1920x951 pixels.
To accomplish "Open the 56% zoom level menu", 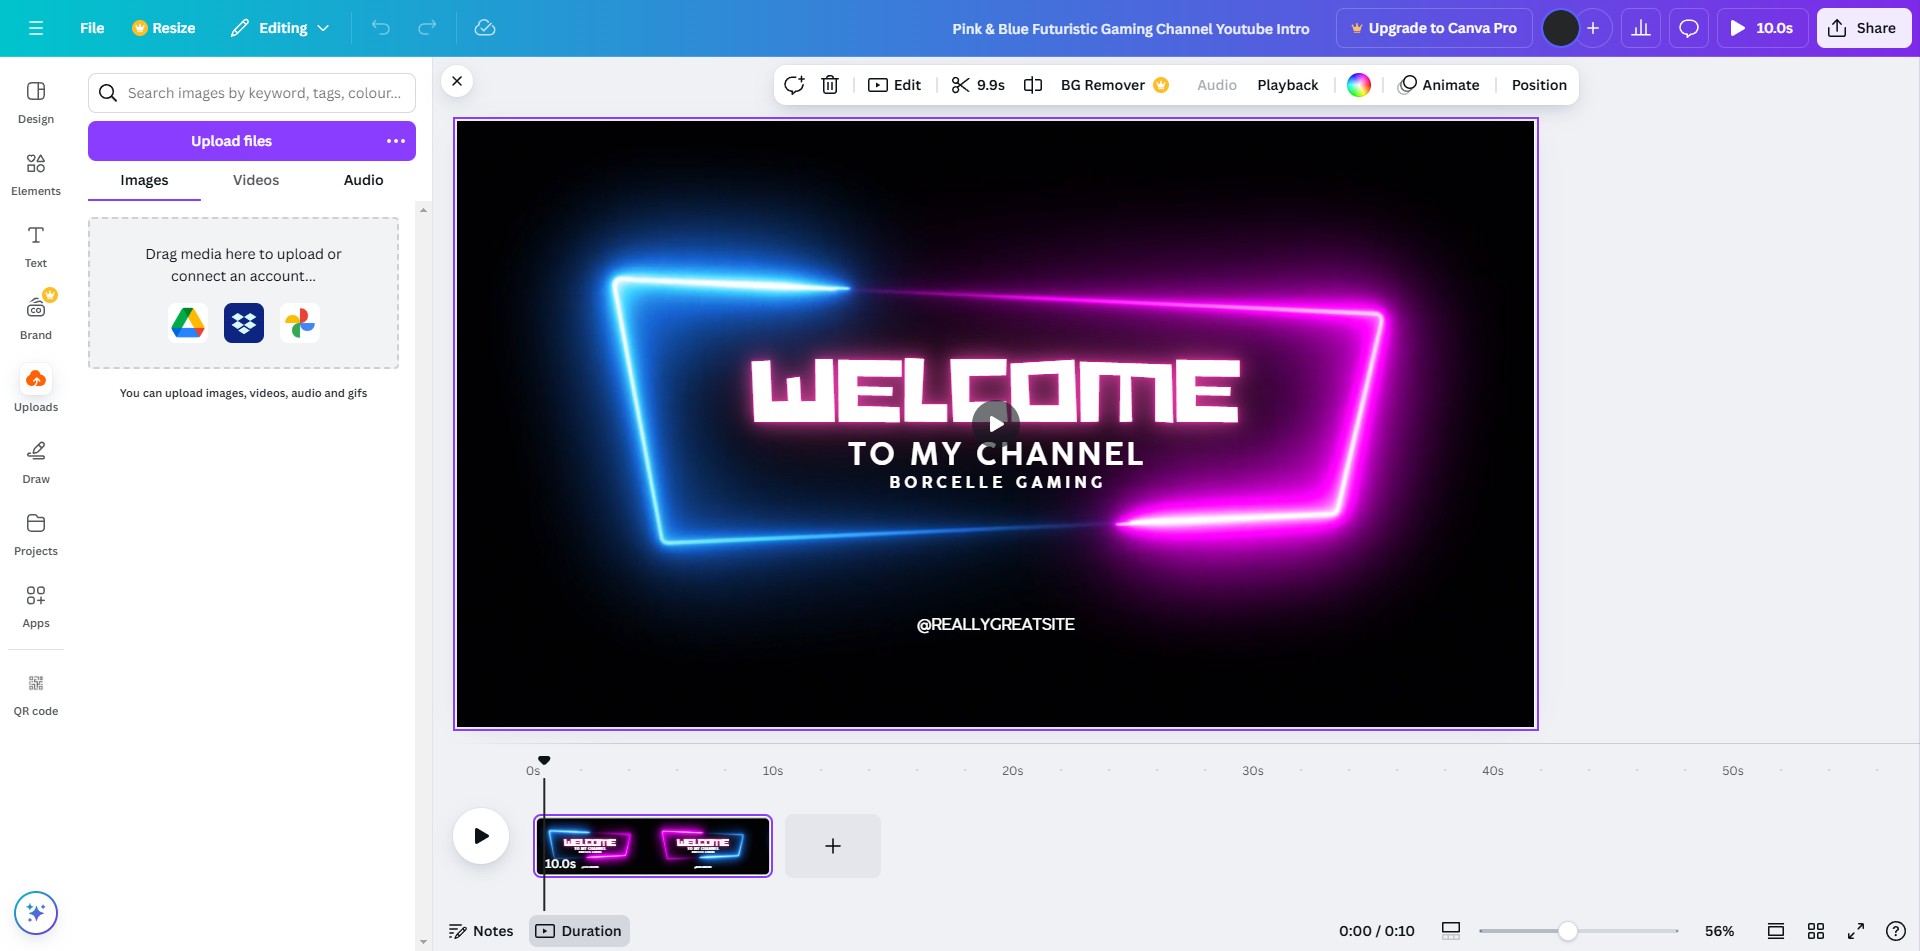I will tap(1719, 931).
